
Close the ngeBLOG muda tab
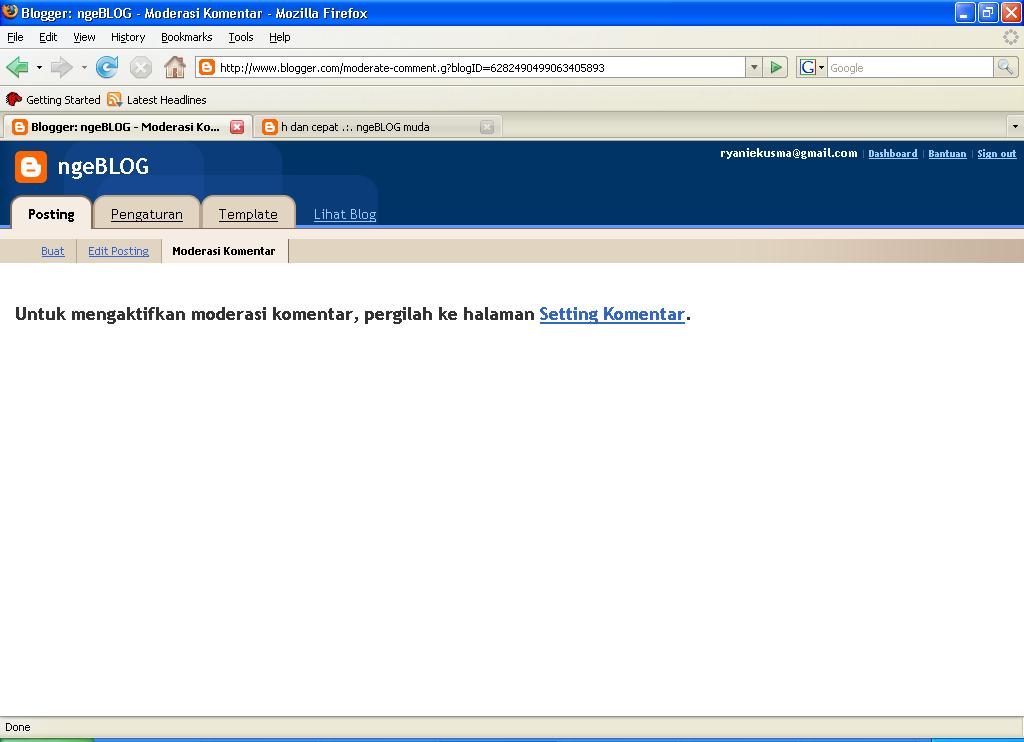[x=487, y=127]
